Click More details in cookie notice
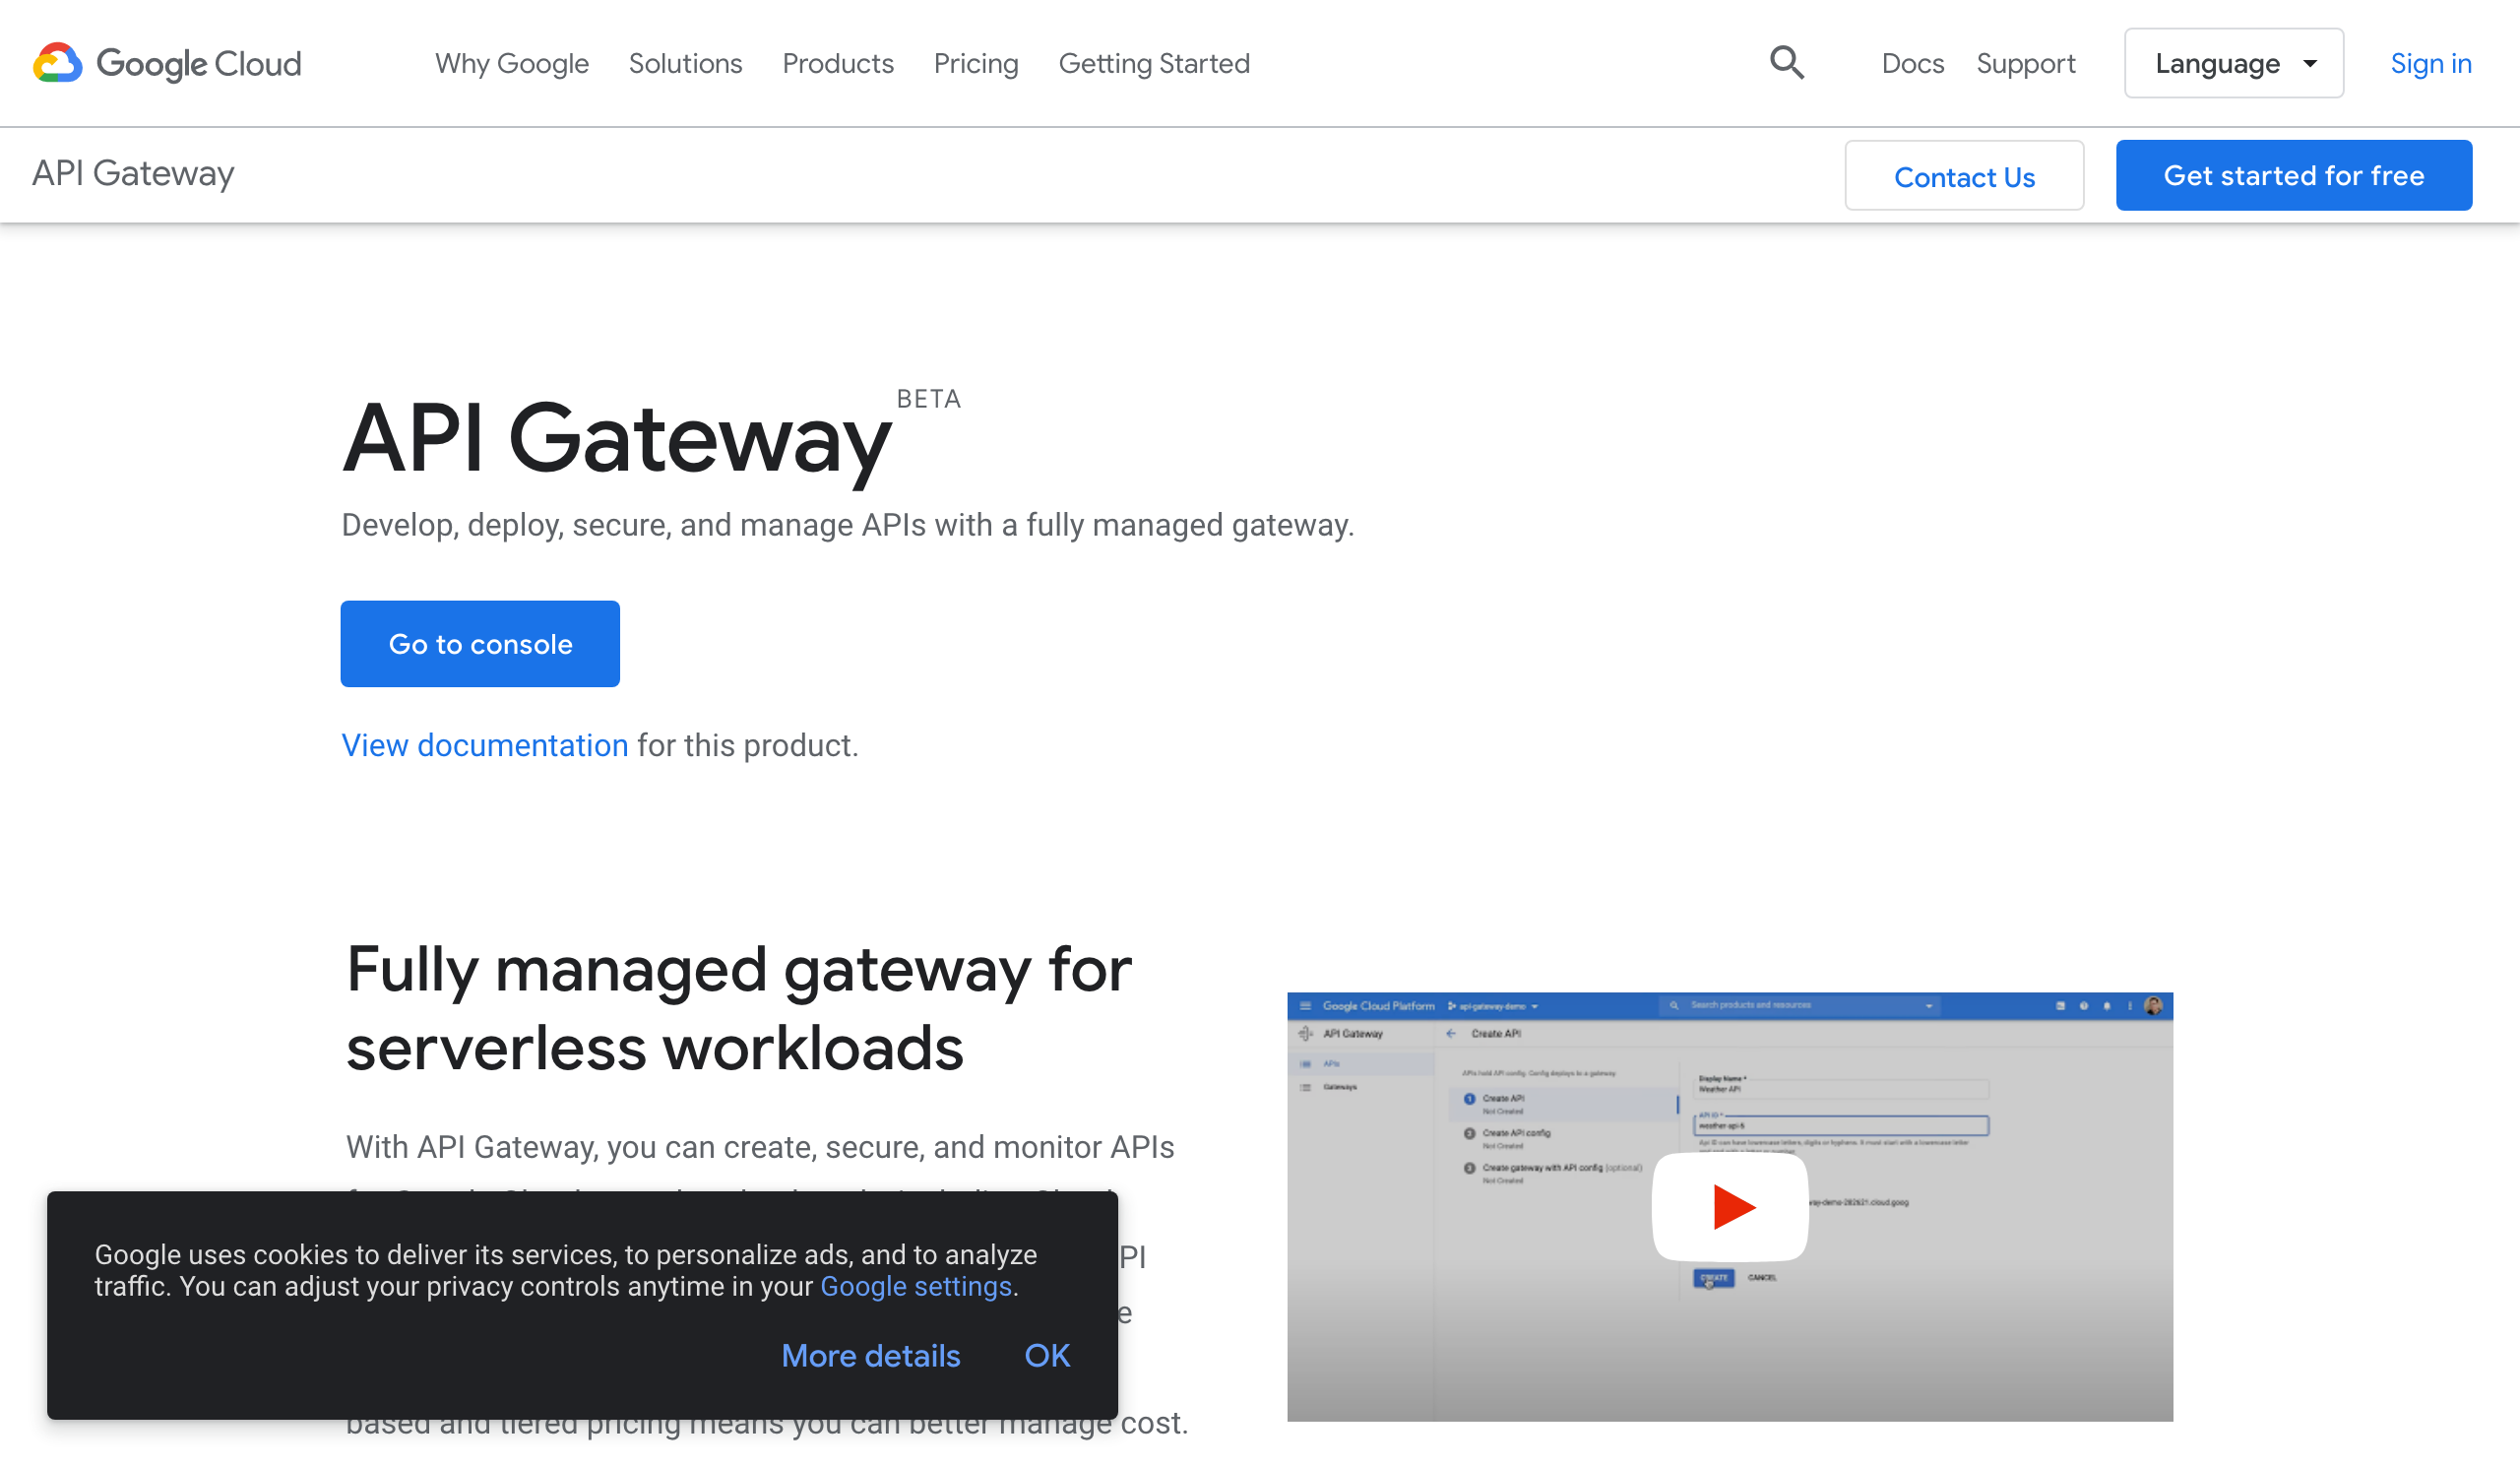This screenshot has width=2520, height=1467. point(870,1355)
